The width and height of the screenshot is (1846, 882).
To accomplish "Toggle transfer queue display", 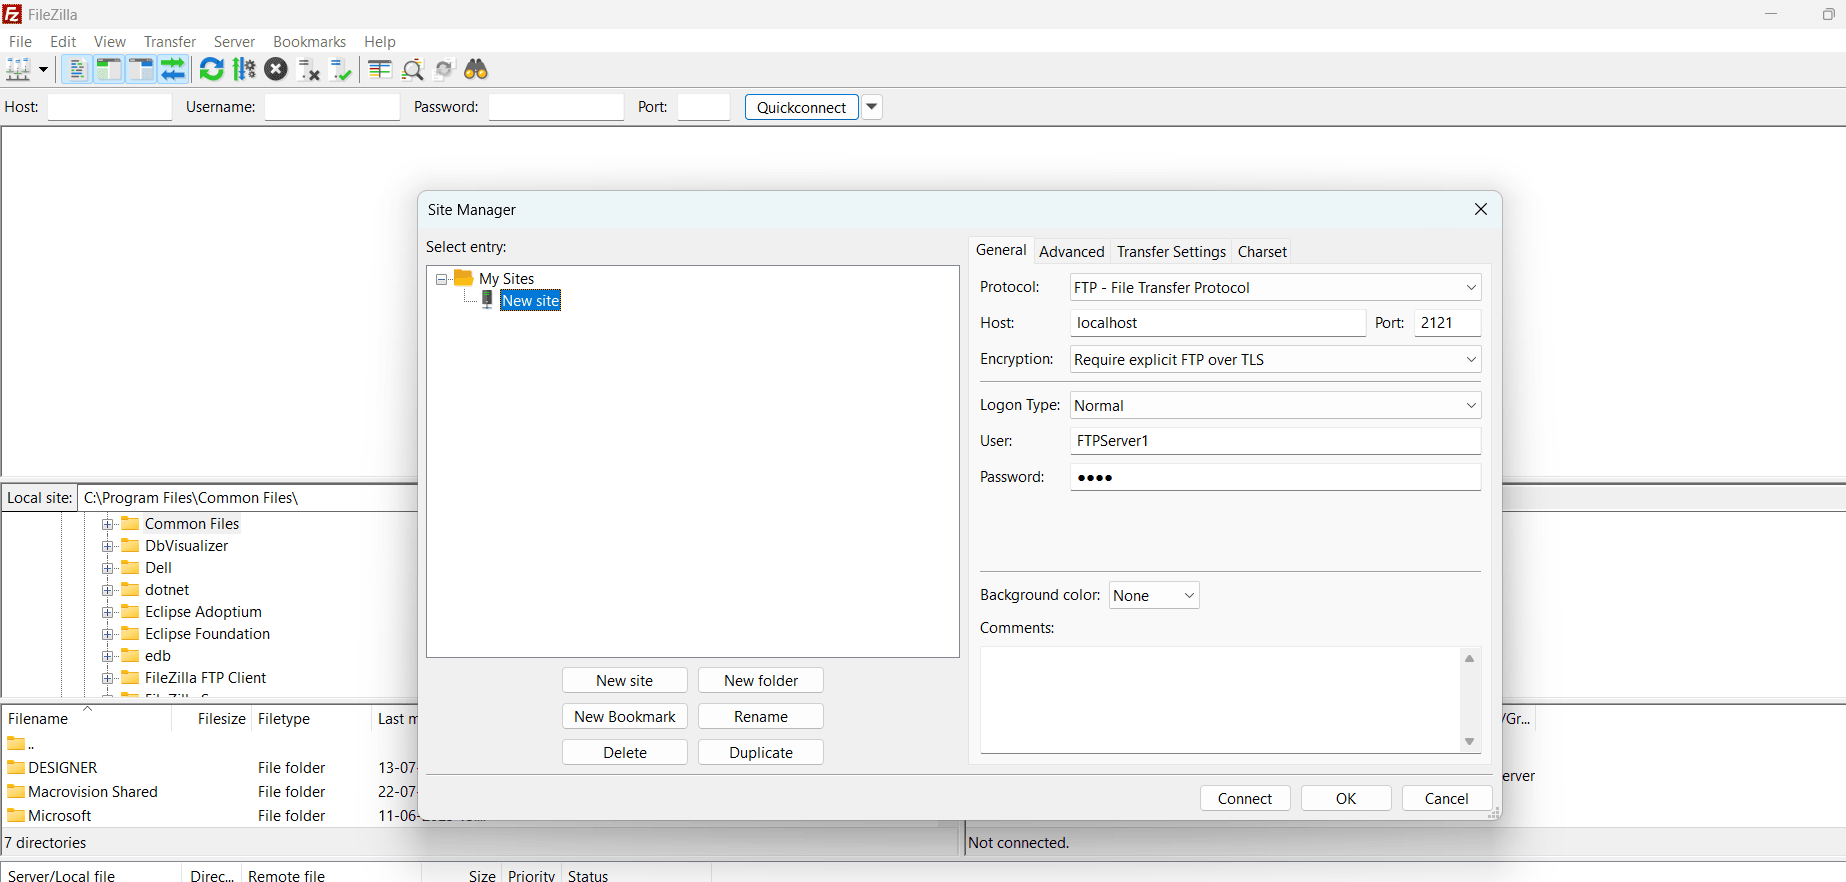I will click(x=173, y=69).
